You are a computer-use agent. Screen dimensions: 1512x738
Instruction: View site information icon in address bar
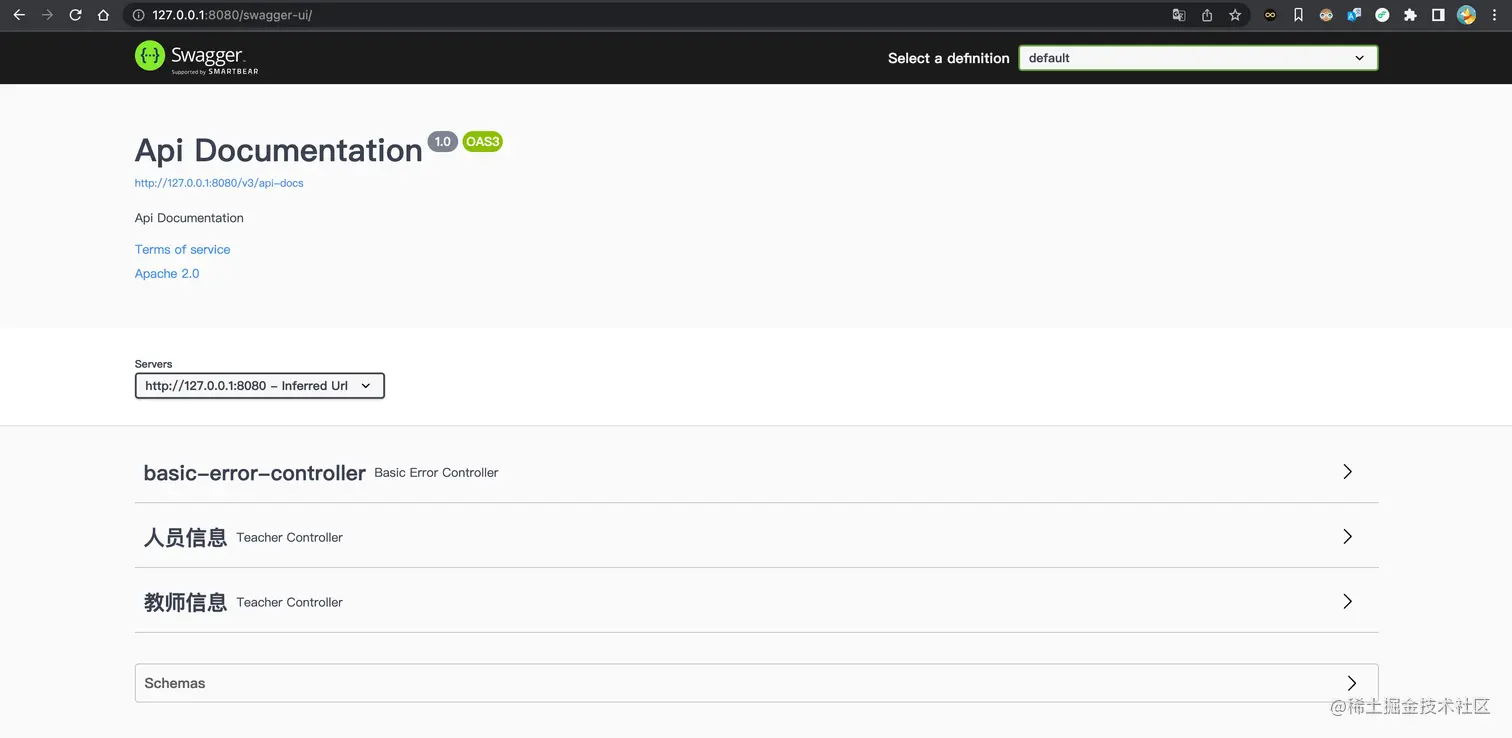pyautogui.click(x=139, y=15)
